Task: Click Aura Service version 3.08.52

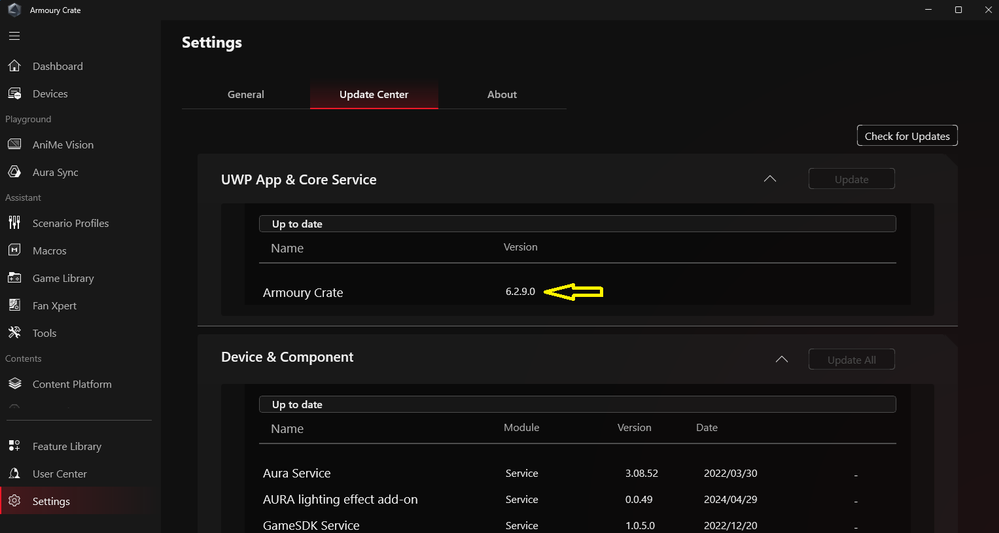Action: tap(642, 473)
